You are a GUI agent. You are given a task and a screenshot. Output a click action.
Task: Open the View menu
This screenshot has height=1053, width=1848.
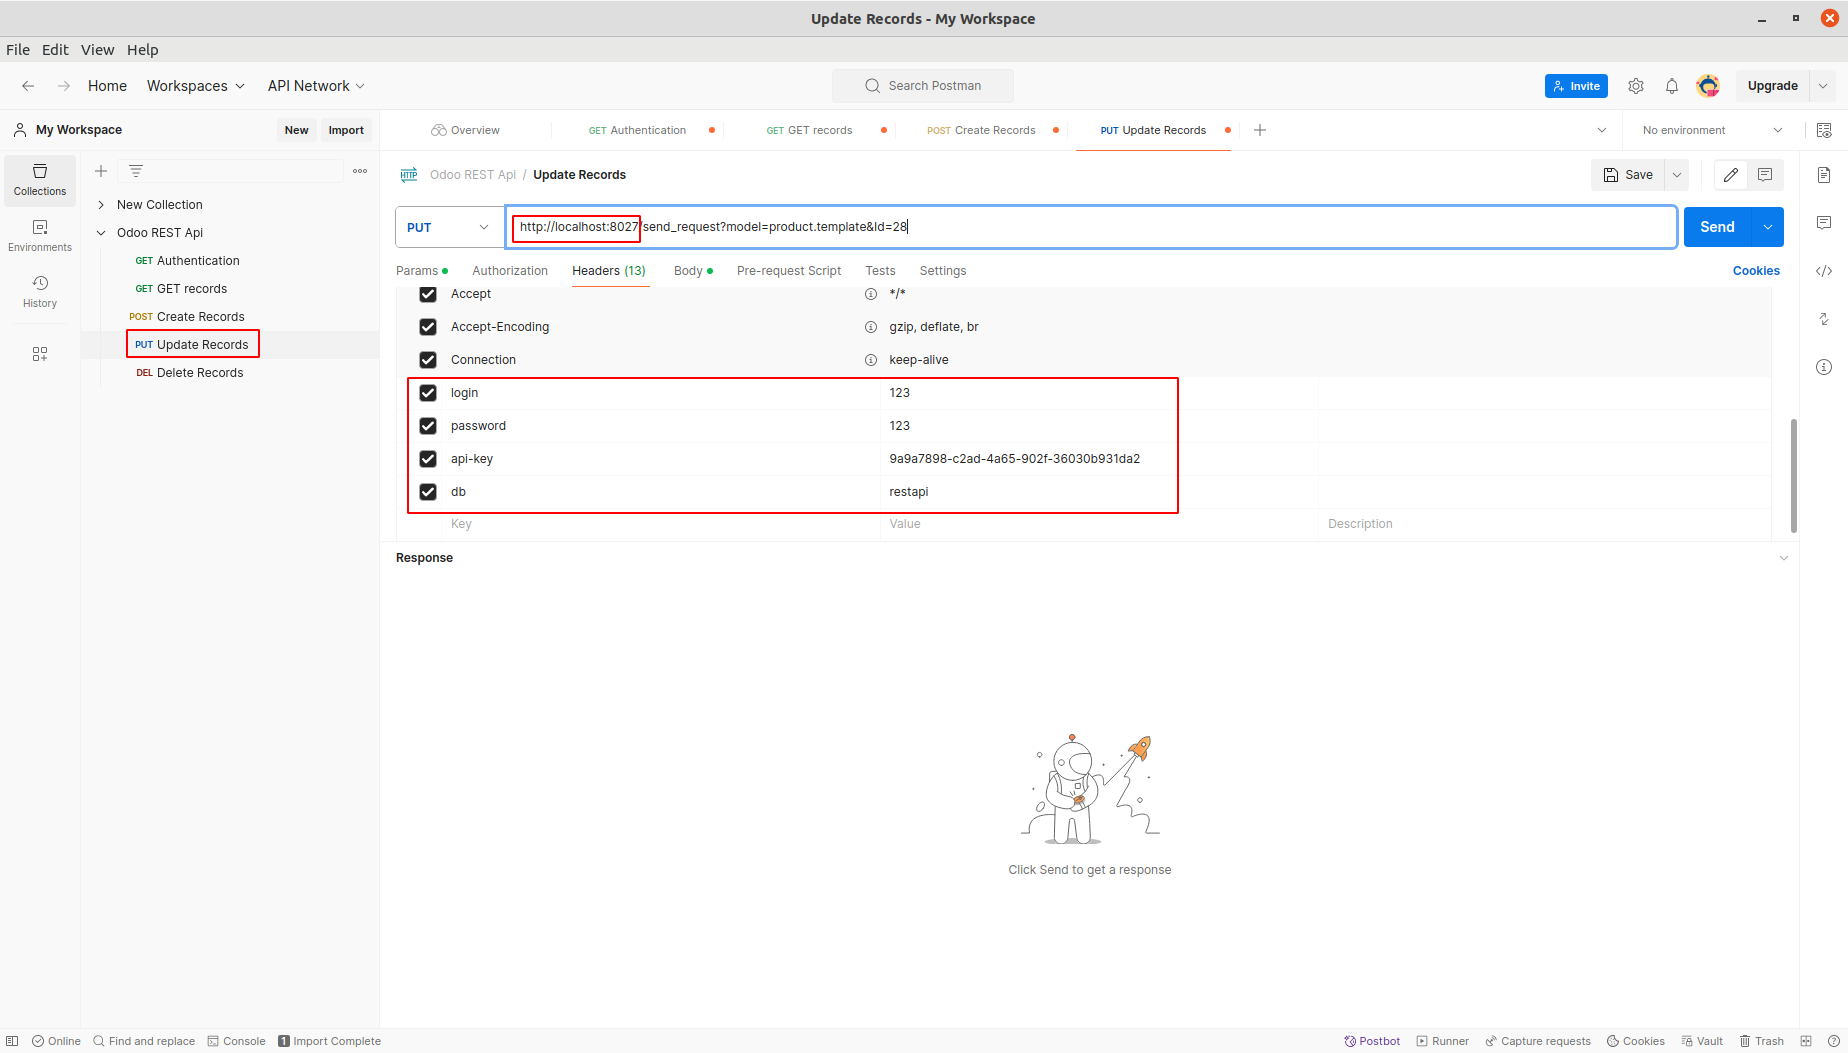coord(97,50)
